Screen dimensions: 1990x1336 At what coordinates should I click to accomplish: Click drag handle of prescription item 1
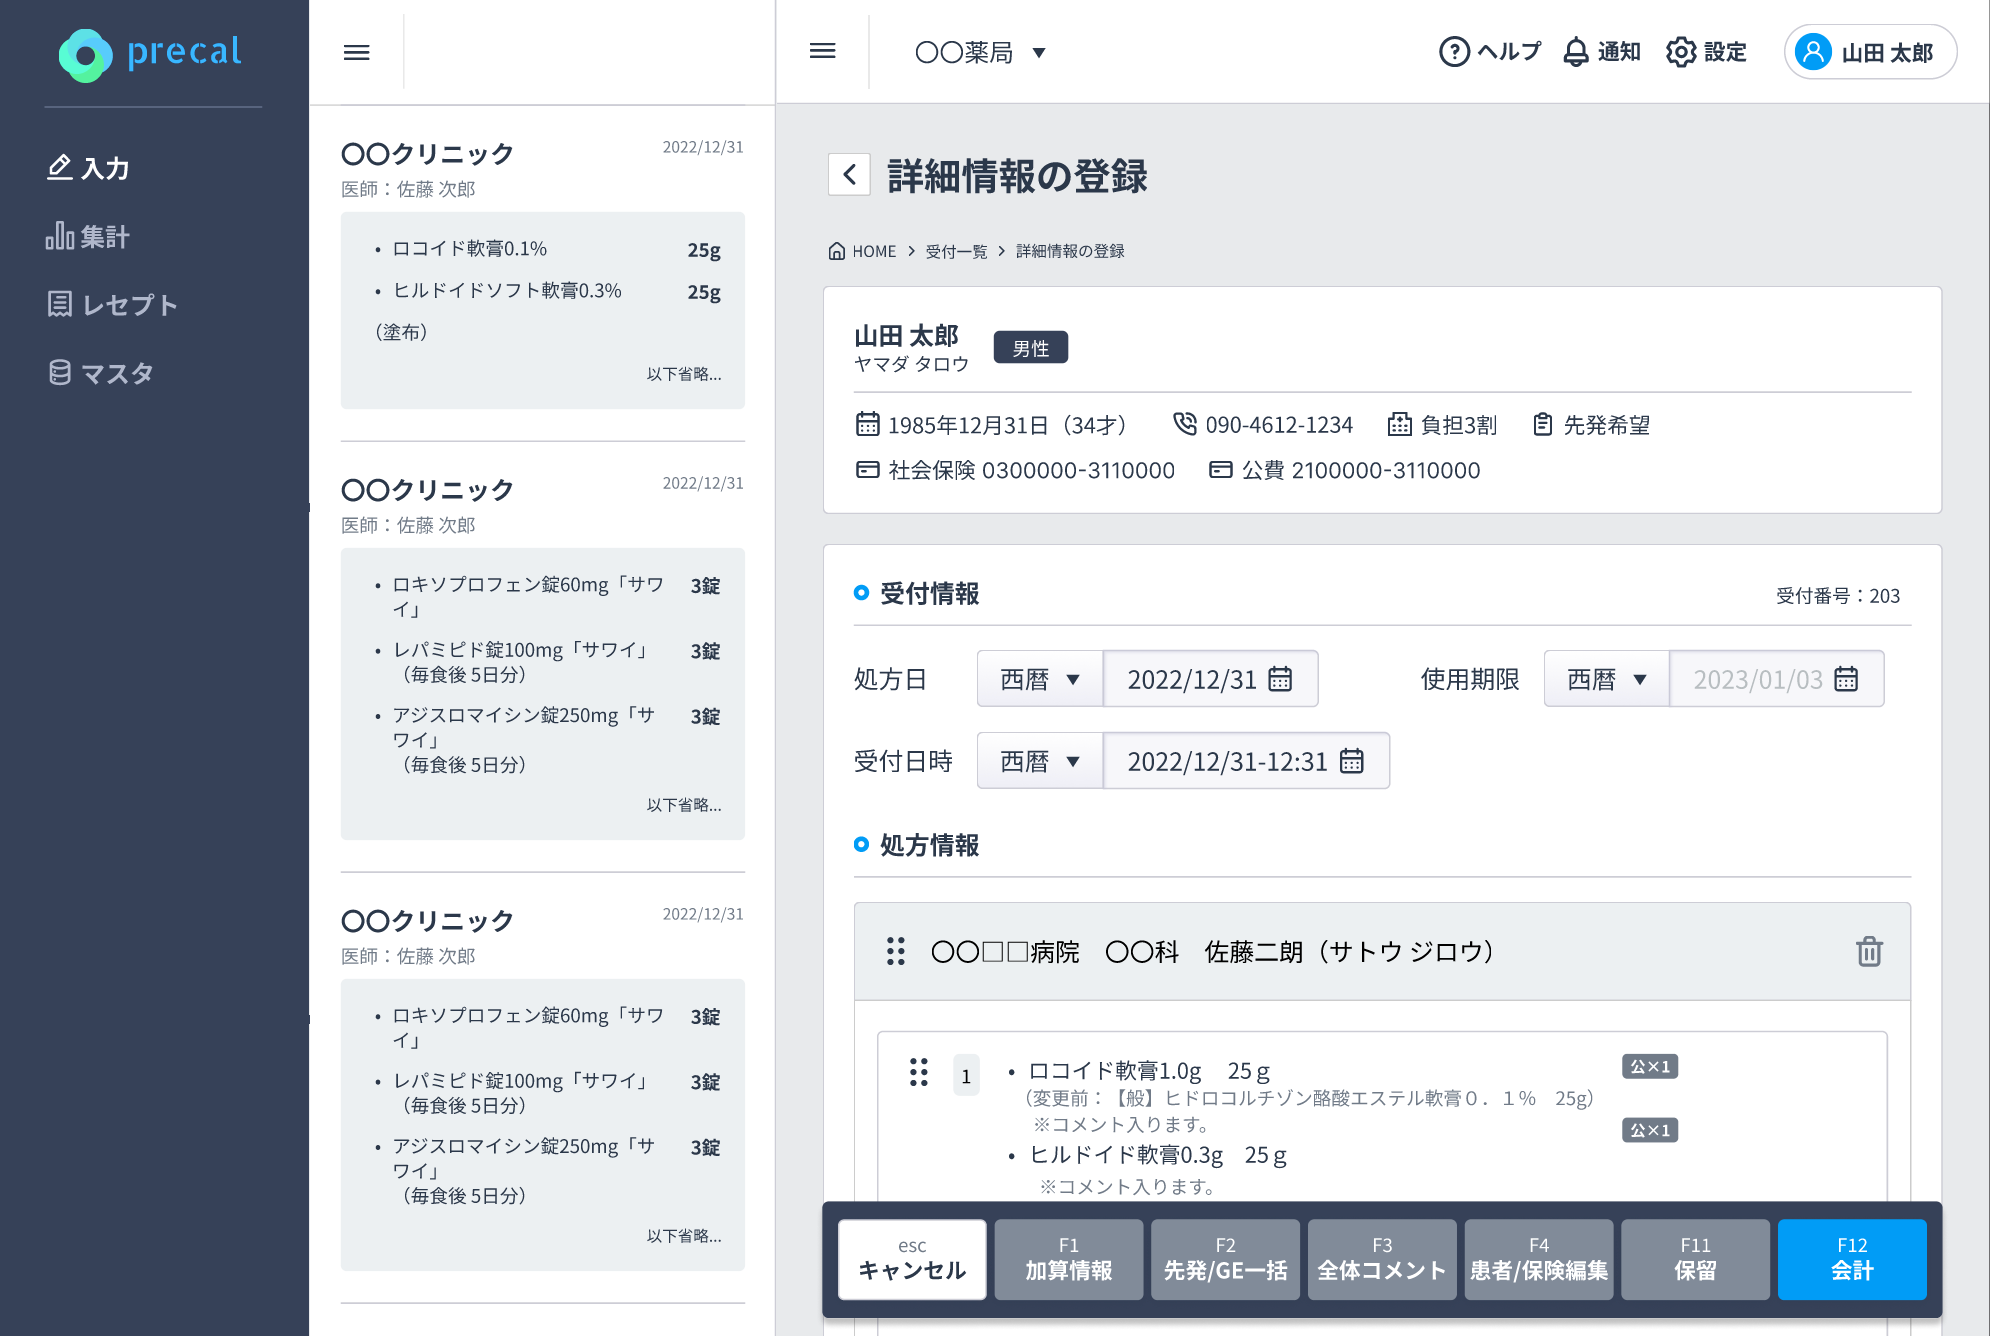tap(918, 1072)
